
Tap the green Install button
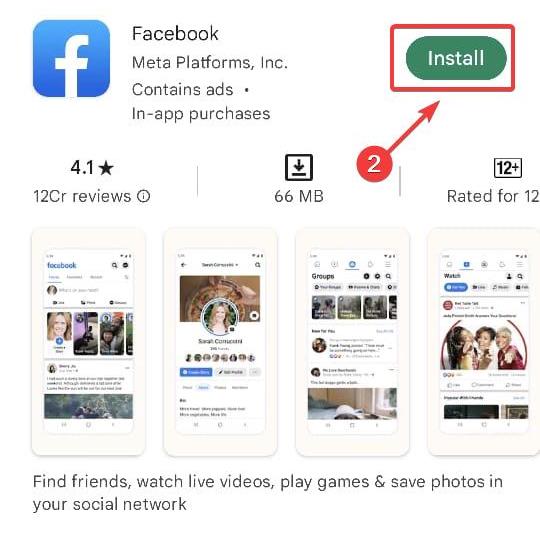pos(456,58)
